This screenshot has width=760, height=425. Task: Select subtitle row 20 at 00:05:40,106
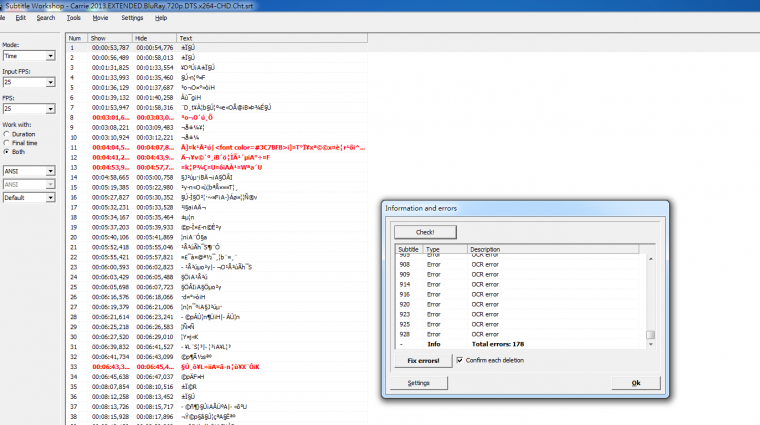tap(217, 237)
